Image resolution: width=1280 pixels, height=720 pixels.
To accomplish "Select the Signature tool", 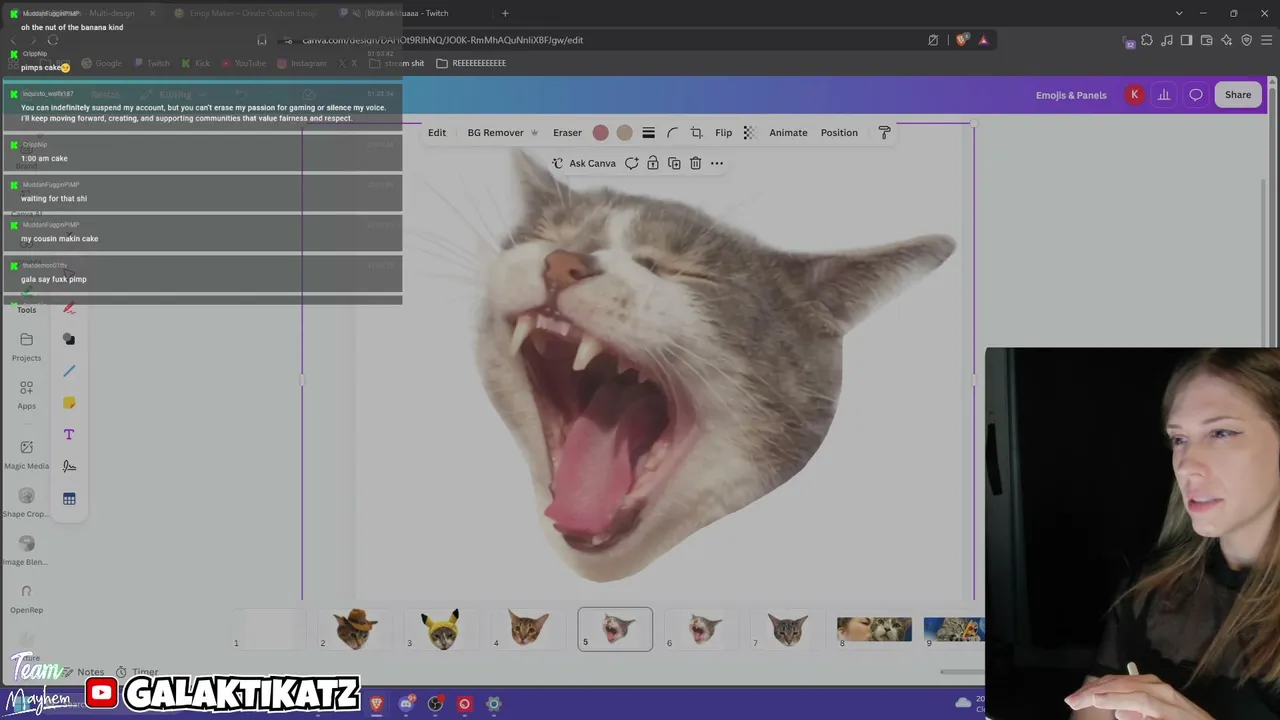I will click(69, 466).
